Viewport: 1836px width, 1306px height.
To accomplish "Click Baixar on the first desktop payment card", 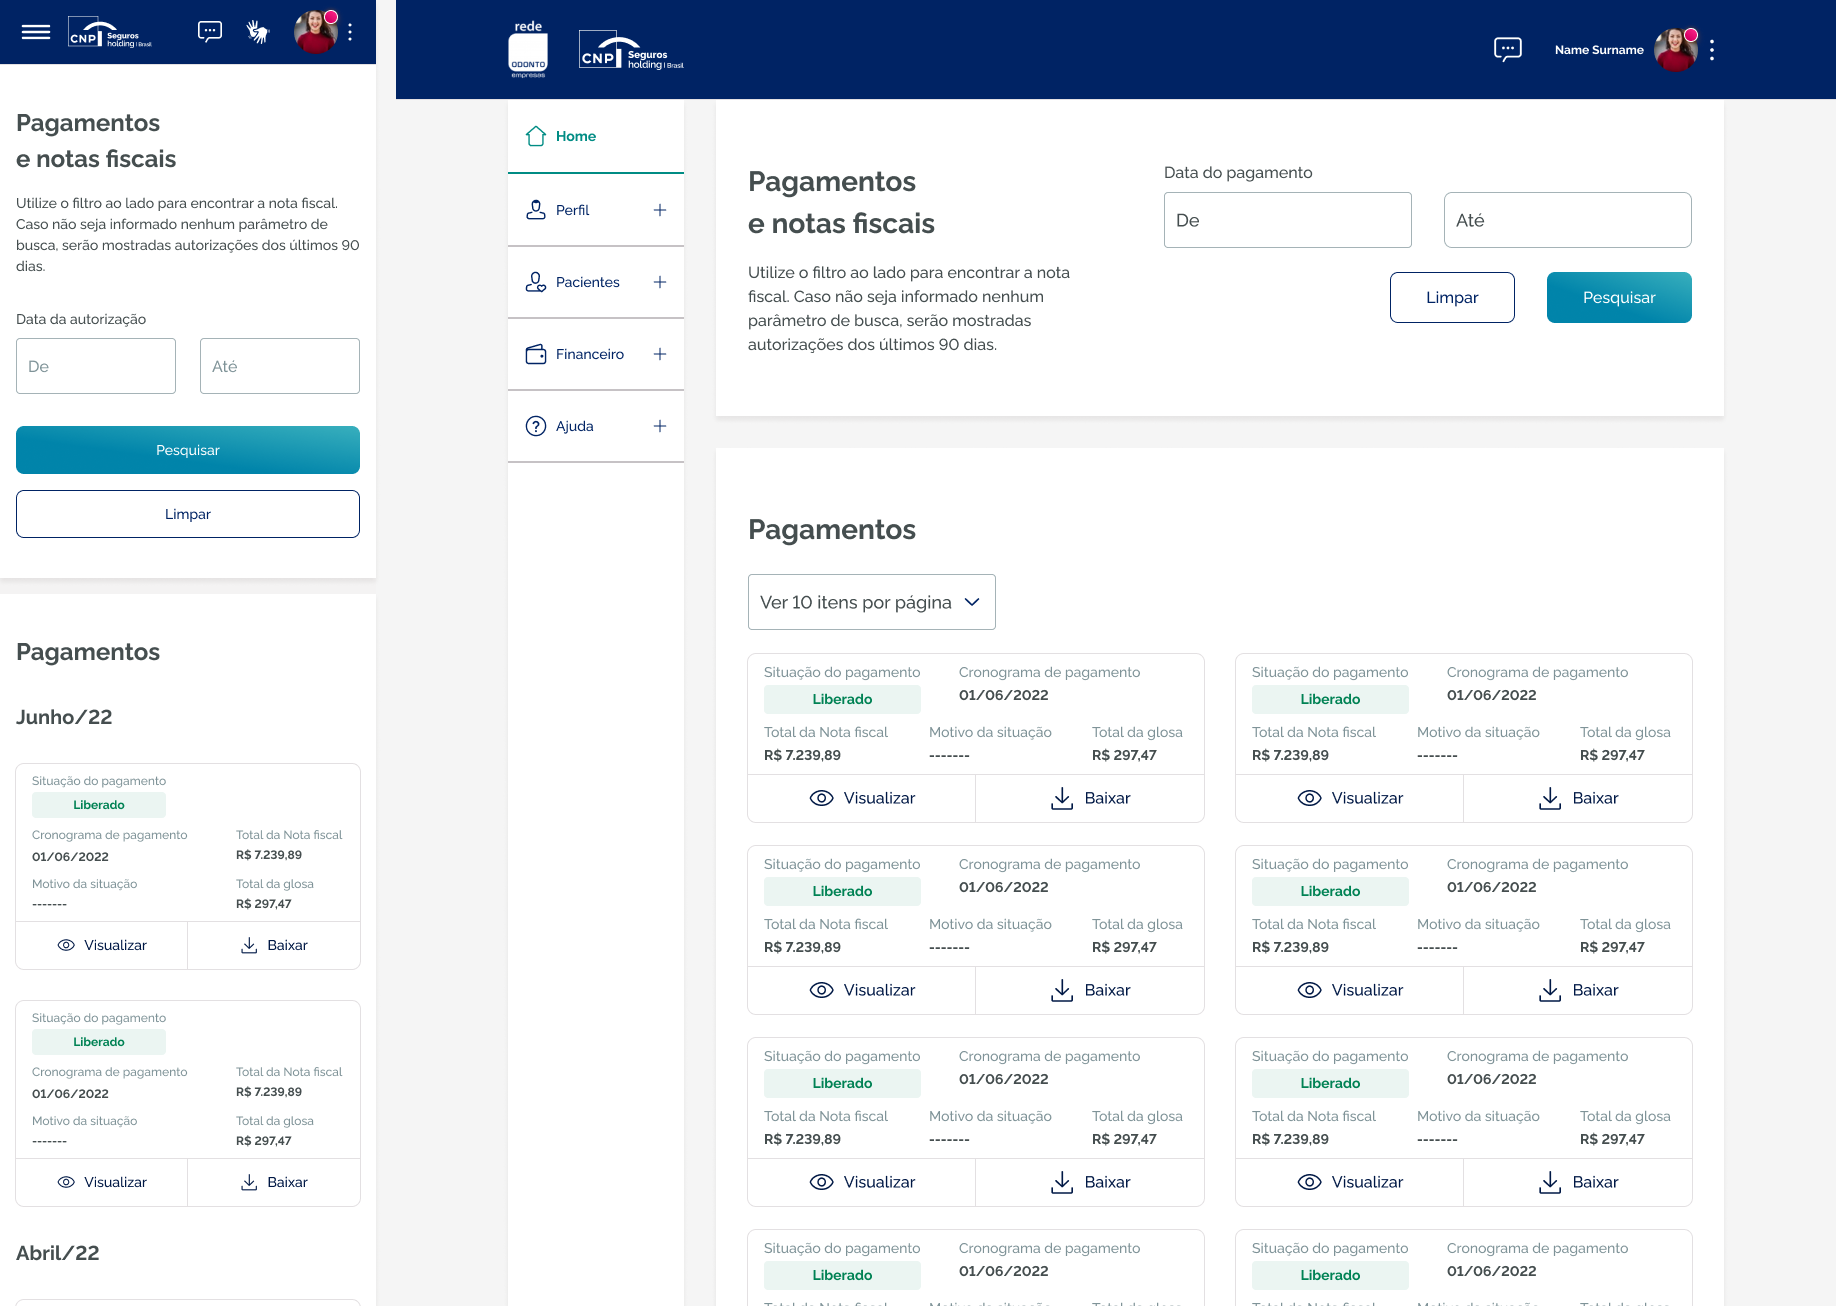I will (1090, 798).
